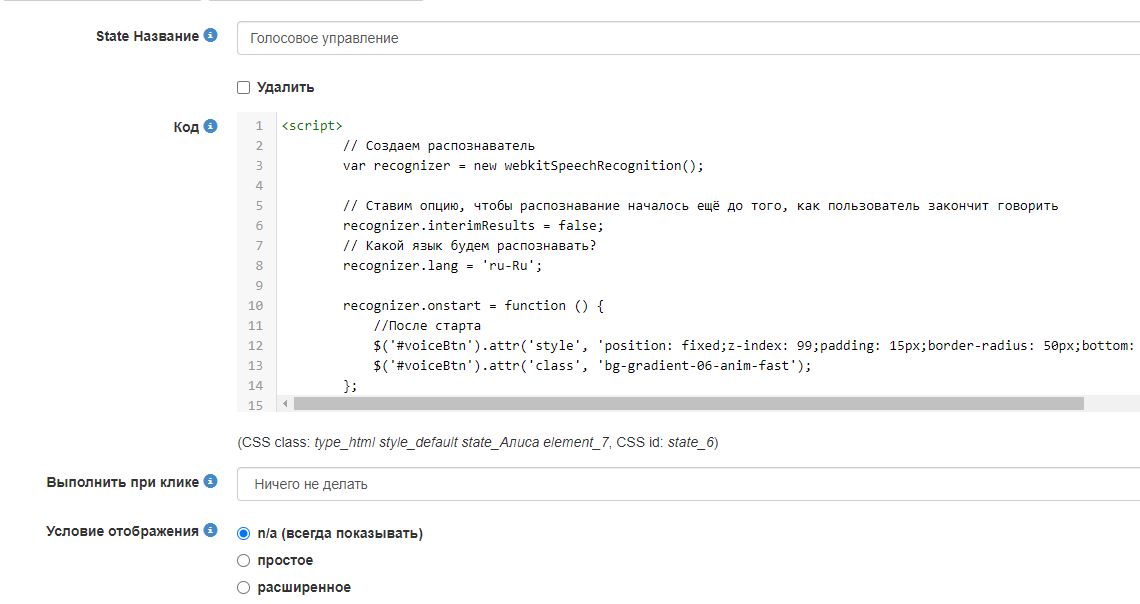Click line recognizer.onstart = function () {
The width and height of the screenshot is (1140, 604).
[x=473, y=305]
